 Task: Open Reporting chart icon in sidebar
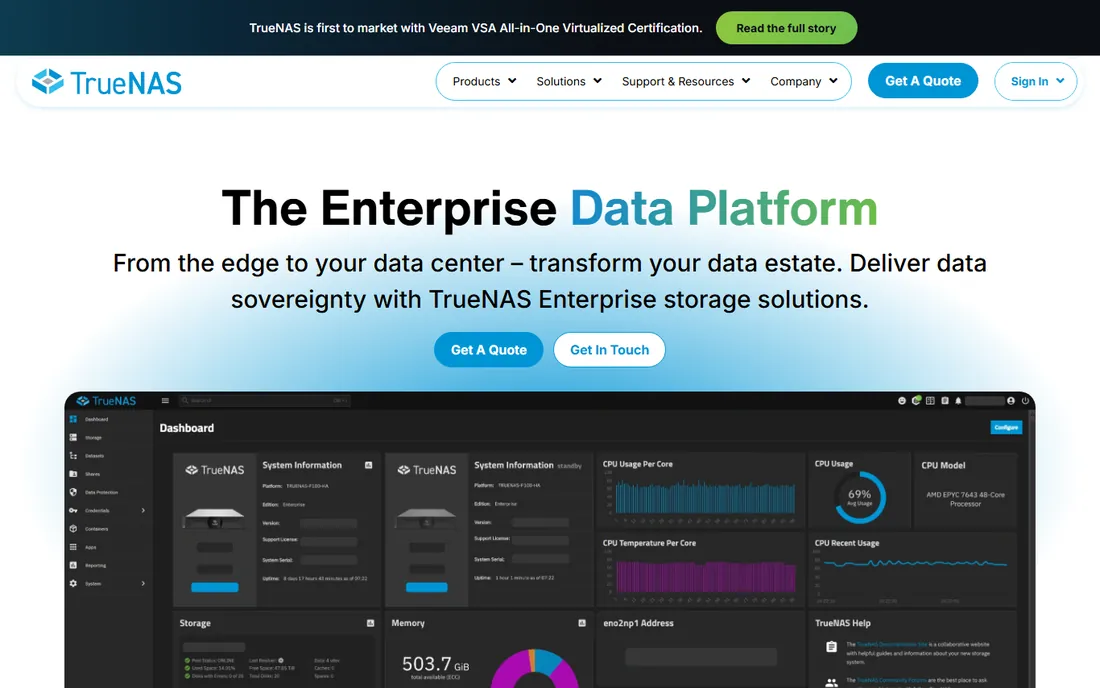tap(73, 565)
